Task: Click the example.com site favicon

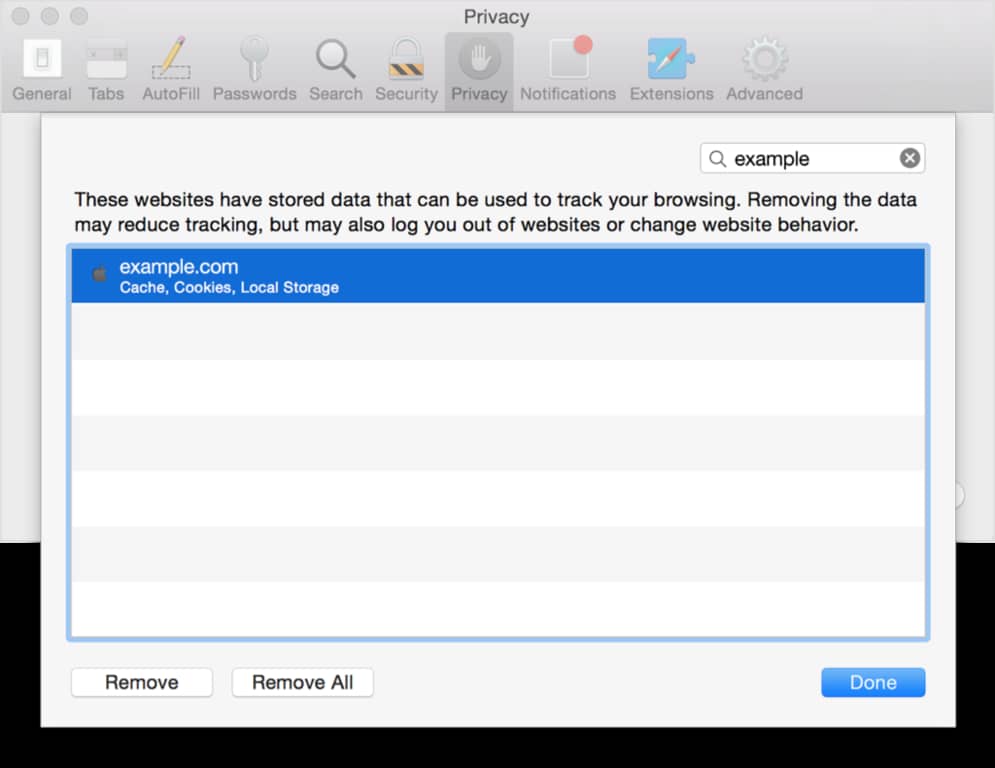Action: point(98,274)
